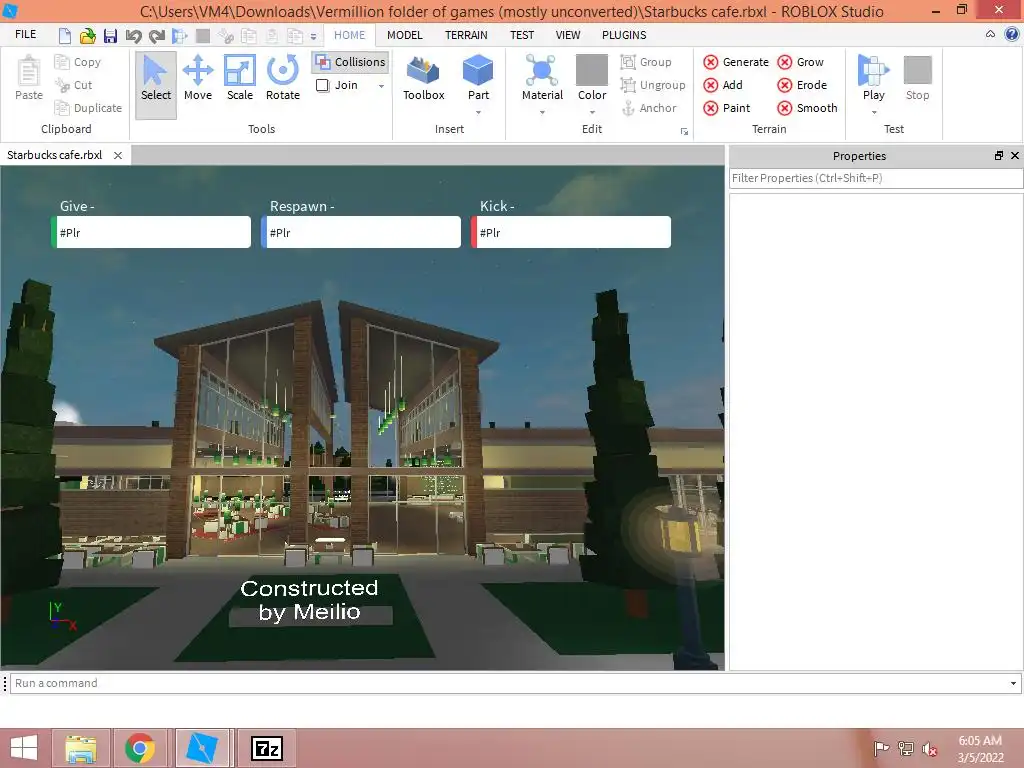Open the Material picker icon
The width and height of the screenshot is (1024, 768).
click(x=541, y=70)
